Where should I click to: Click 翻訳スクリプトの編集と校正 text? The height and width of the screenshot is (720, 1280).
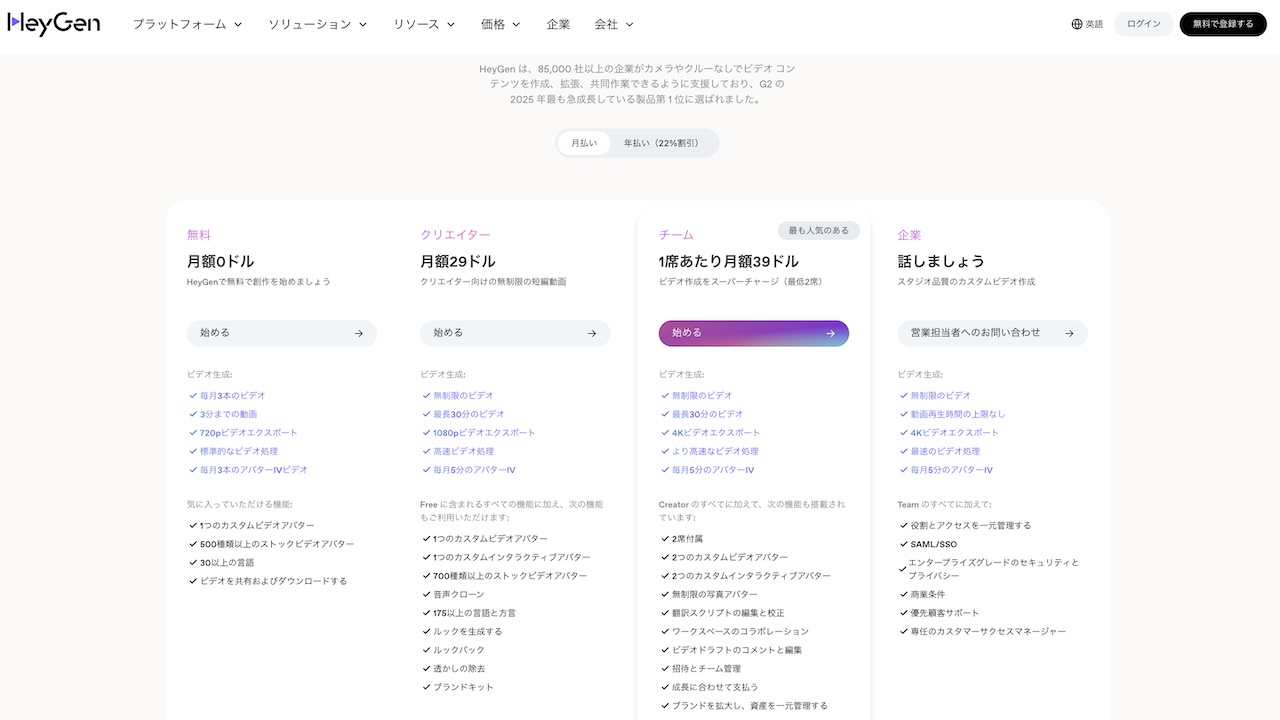pos(728,613)
